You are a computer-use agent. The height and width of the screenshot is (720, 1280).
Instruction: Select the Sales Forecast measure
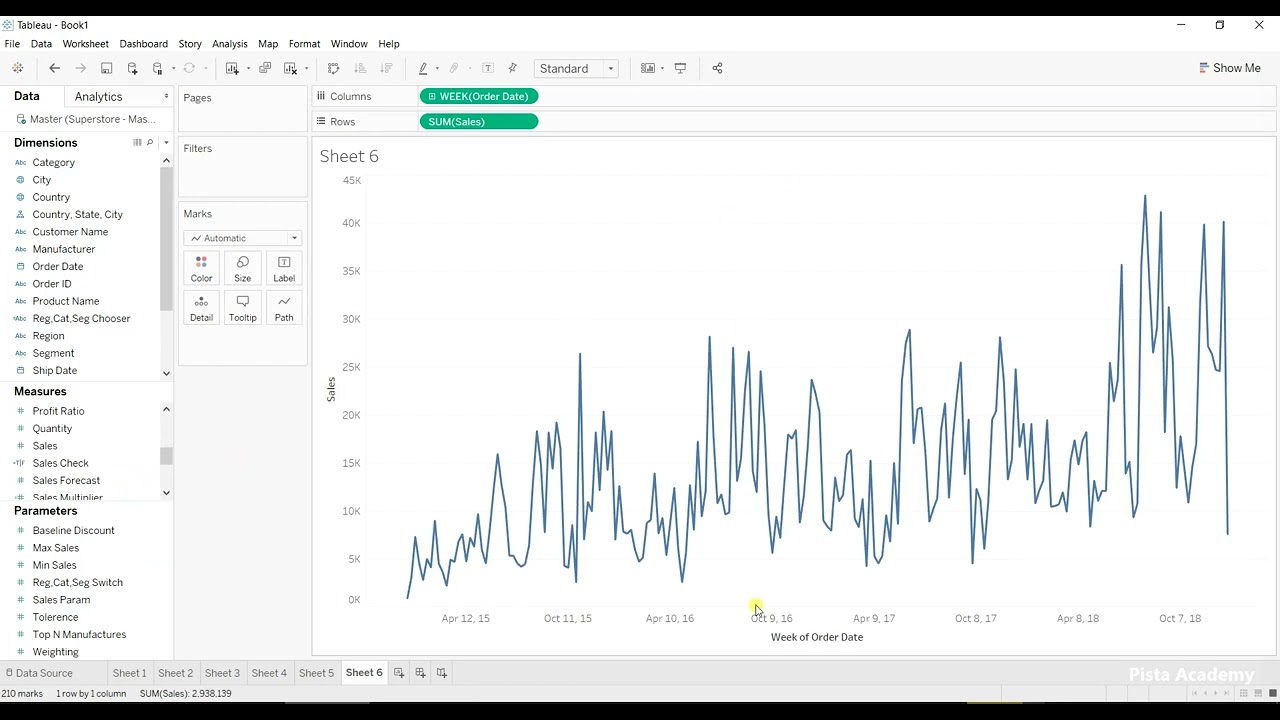[x=66, y=480]
